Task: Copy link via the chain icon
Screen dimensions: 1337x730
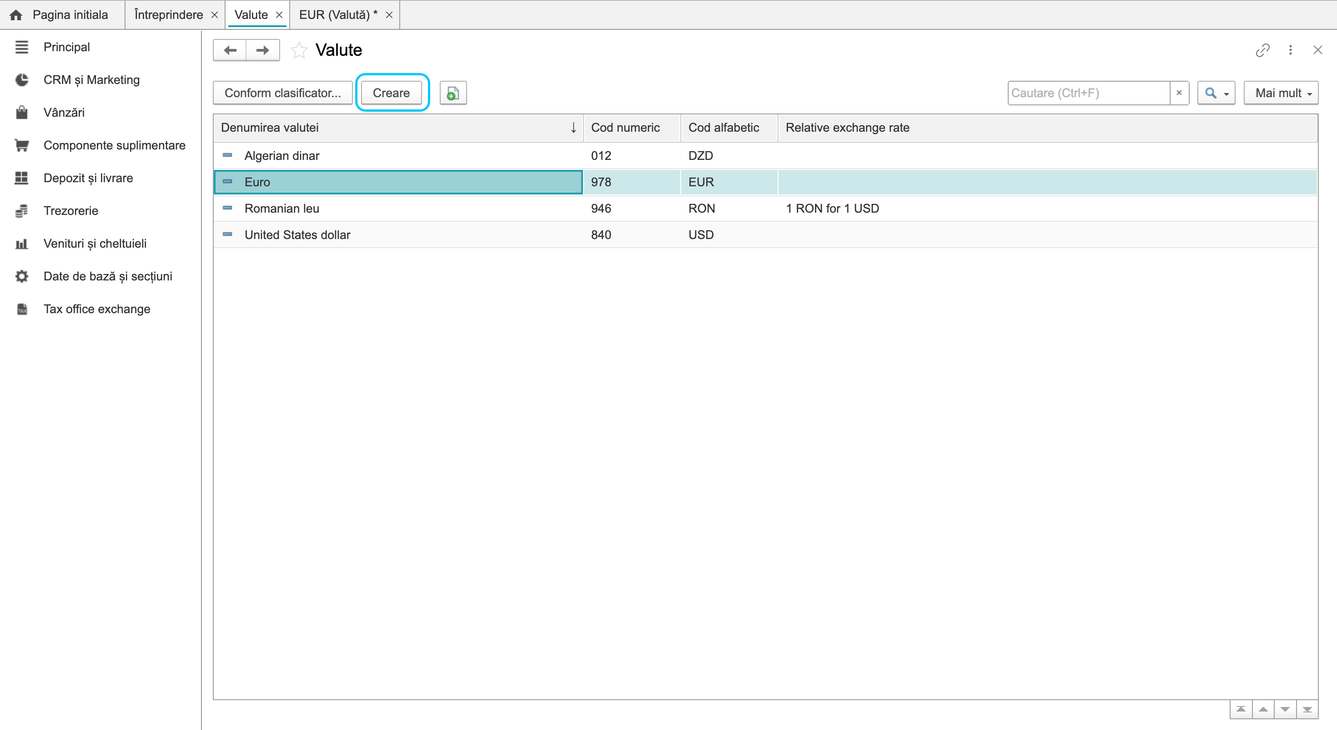Action: click(1263, 50)
